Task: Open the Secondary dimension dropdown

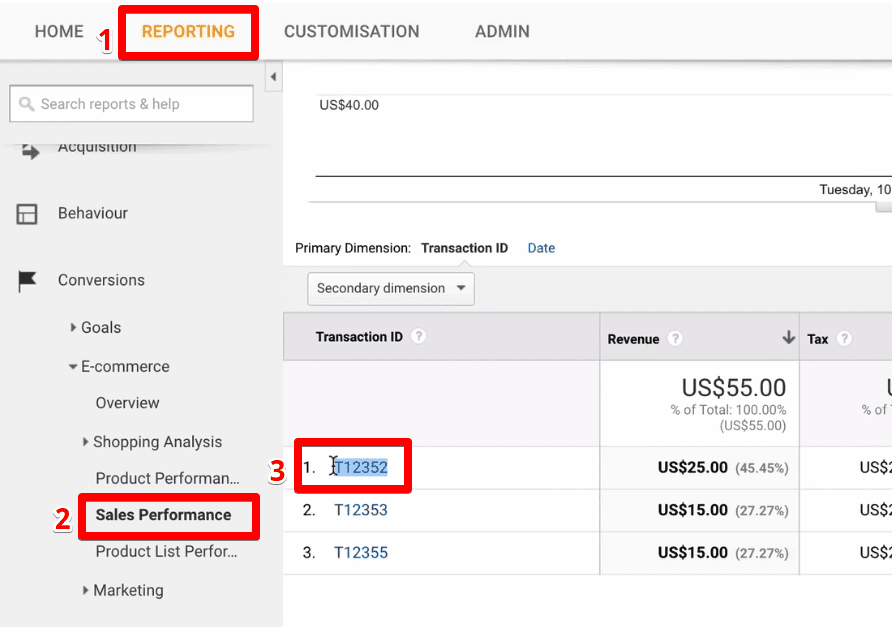Action: [x=391, y=288]
